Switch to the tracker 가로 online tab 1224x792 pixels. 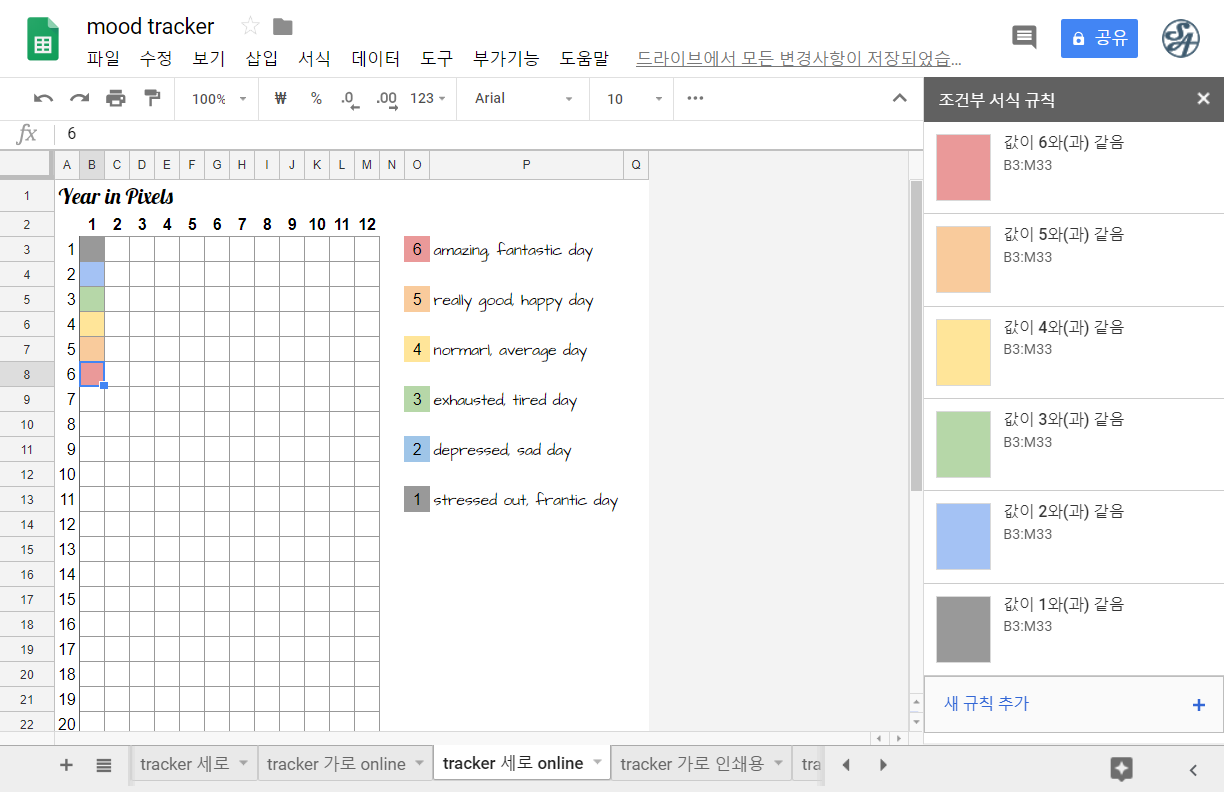(x=335, y=764)
